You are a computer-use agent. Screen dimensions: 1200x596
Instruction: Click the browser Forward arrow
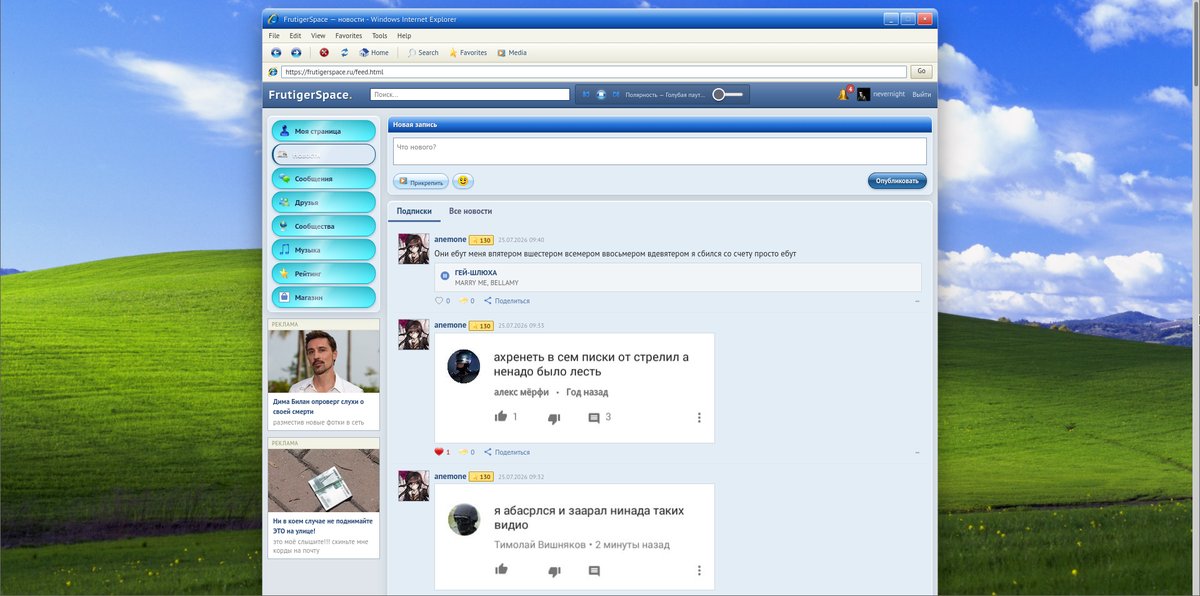click(x=296, y=52)
